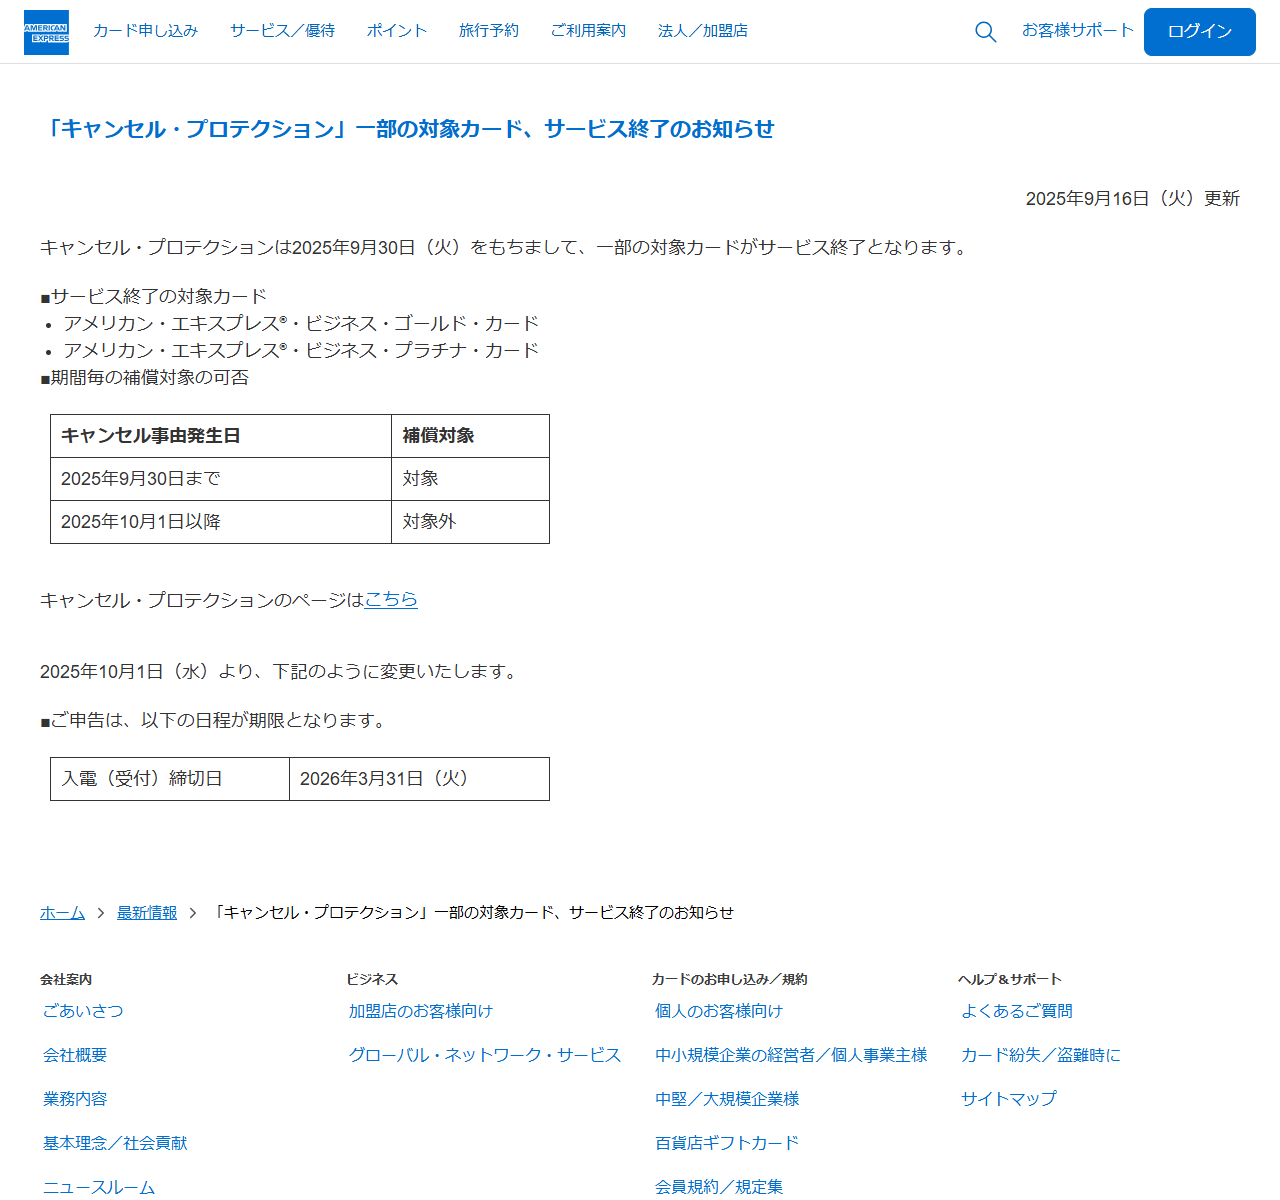The image size is (1280, 1200).
Task: Open the 中堅／大規模企業様 link
Action: [x=727, y=1099]
